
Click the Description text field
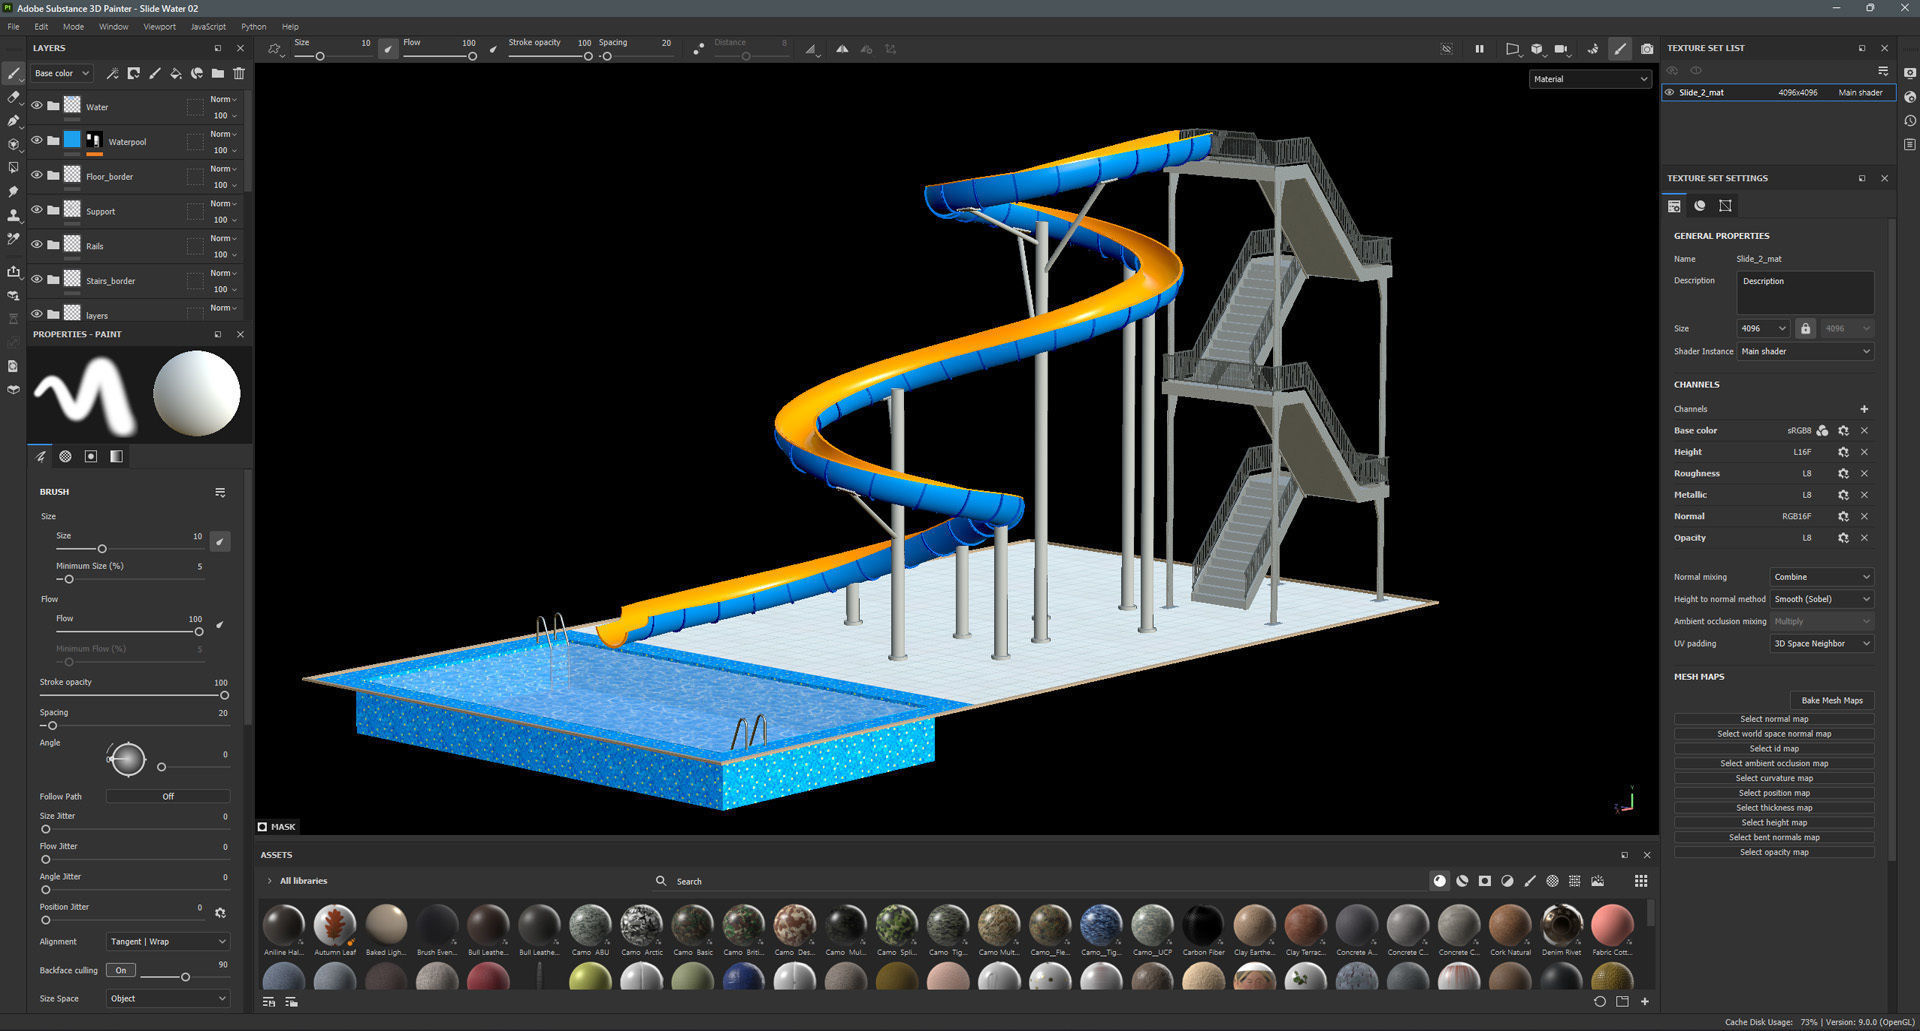(1805, 293)
